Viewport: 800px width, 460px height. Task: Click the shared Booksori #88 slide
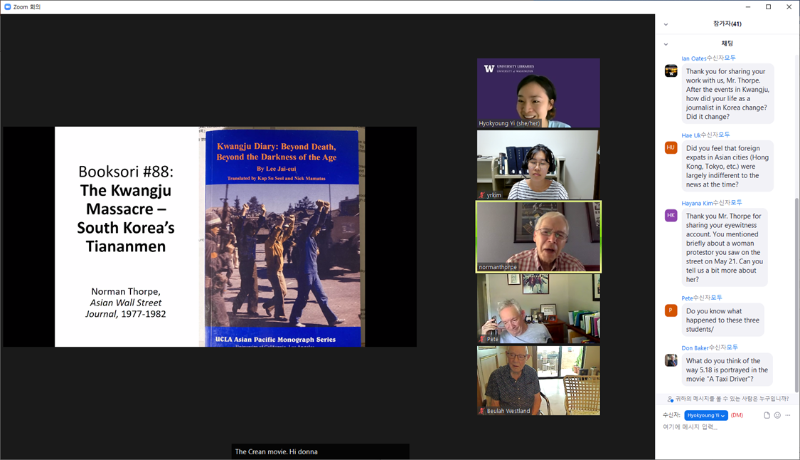click(x=210, y=237)
